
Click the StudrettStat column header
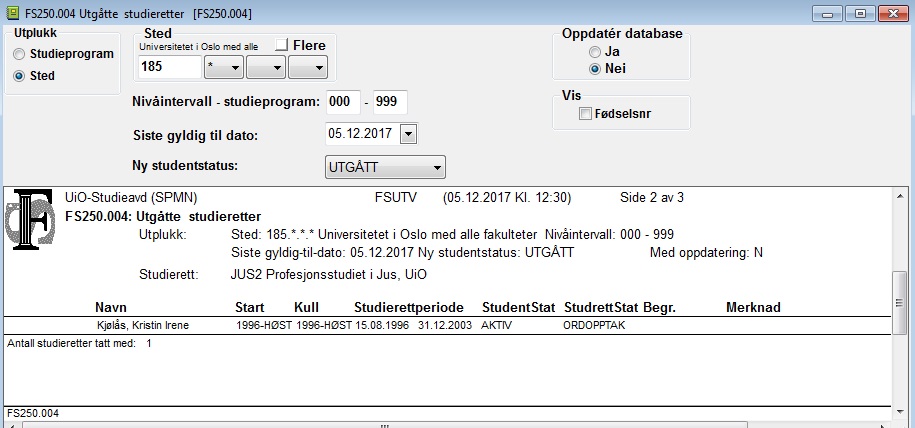[x=602, y=308]
